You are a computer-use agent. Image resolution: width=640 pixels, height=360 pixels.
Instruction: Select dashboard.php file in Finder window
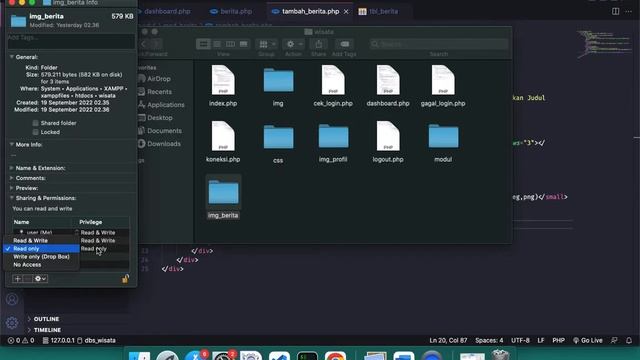(x=388, y=80)
